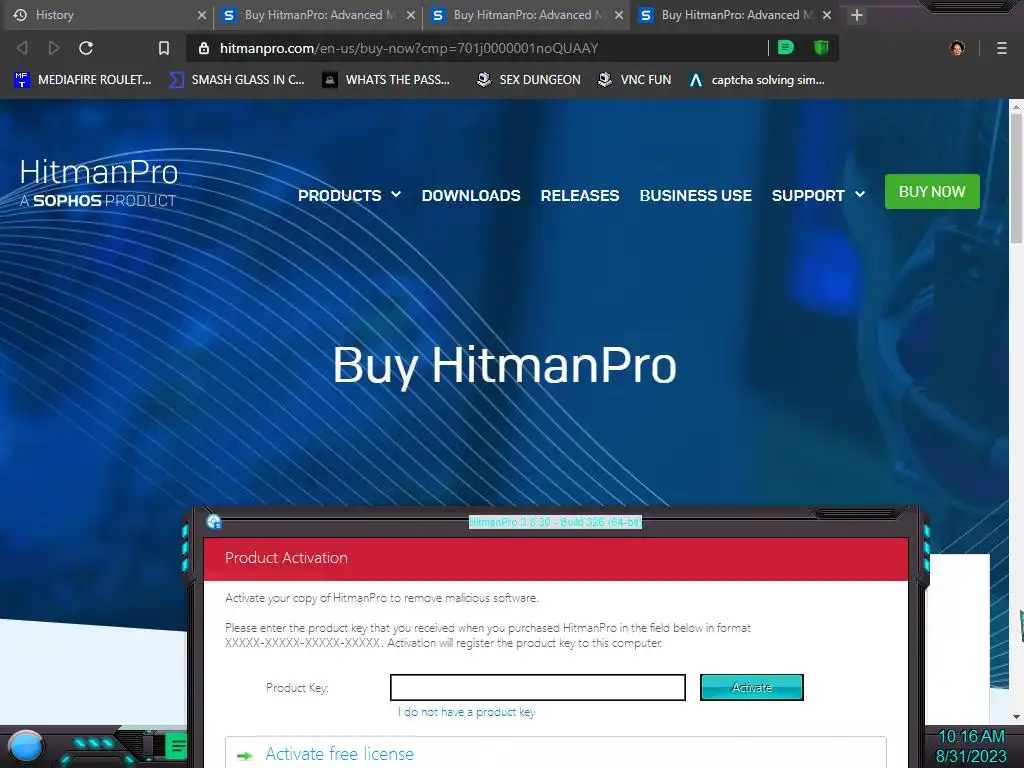
Task: Switch to the History tab
Action: pos(108,15)
